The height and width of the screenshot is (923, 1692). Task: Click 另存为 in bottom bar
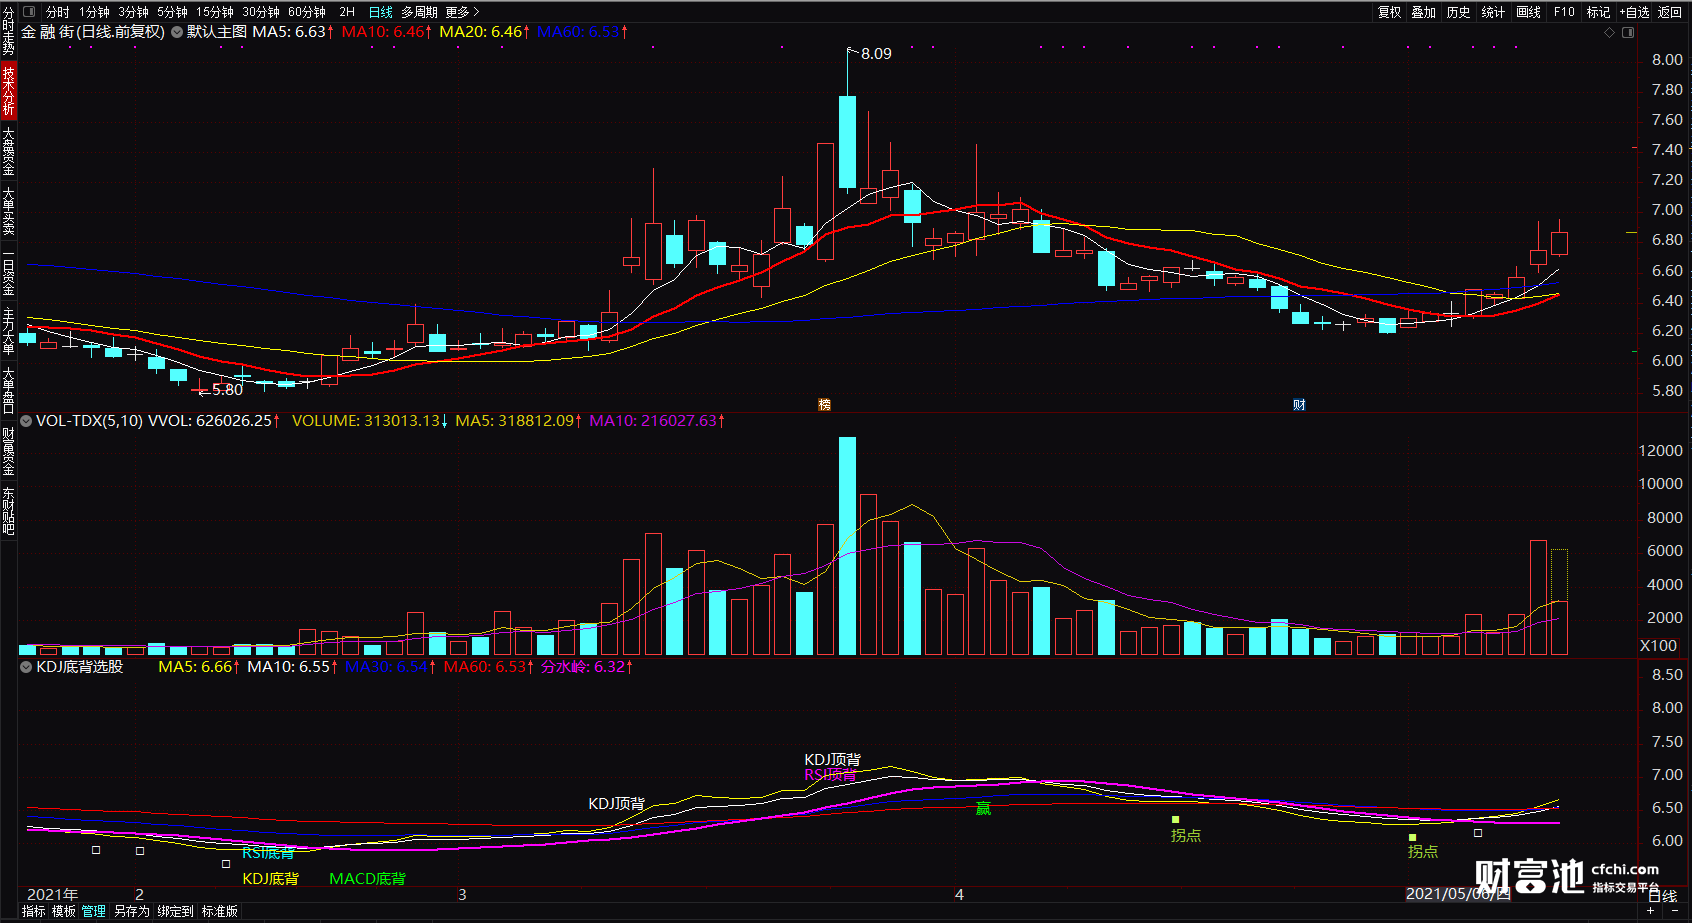point(132,911)
